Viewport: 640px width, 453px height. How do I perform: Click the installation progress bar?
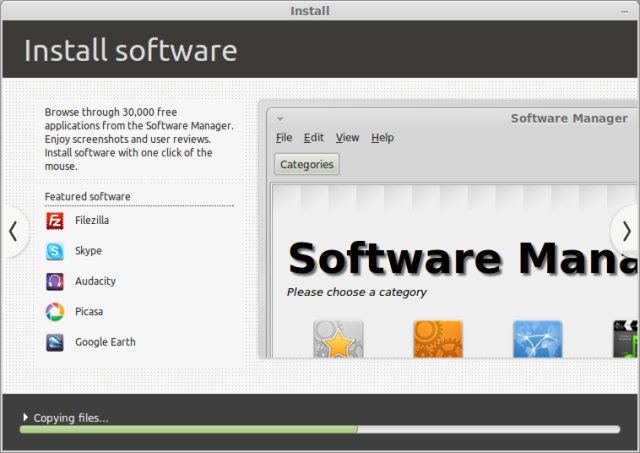tap(320, 429)
